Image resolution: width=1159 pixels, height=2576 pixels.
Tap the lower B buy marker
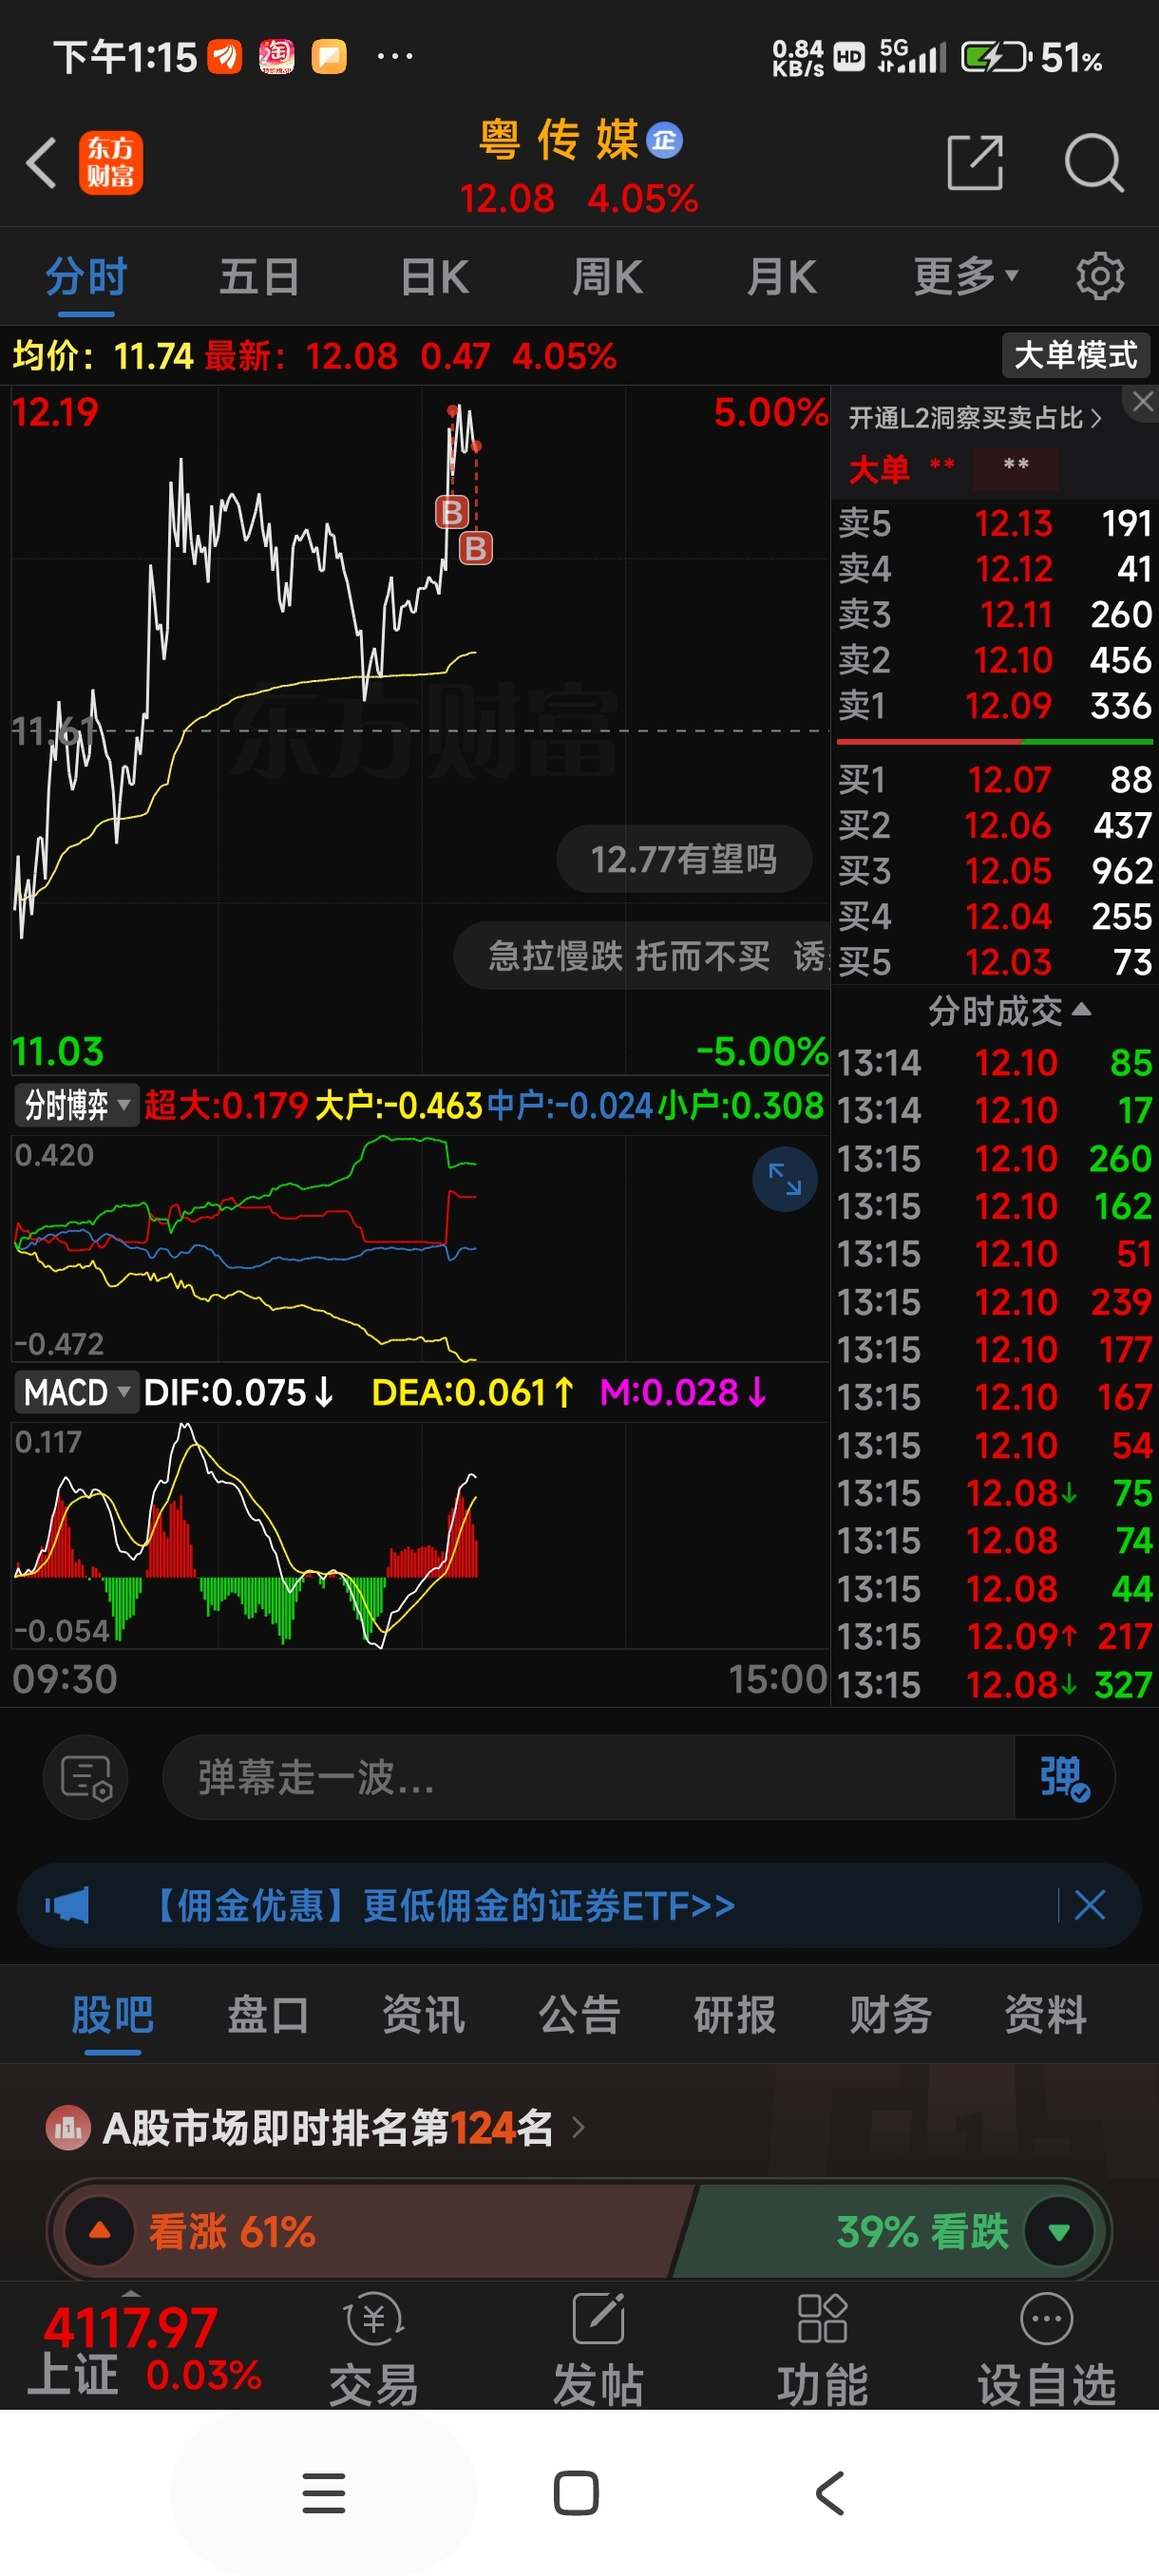tap(476, 548)
